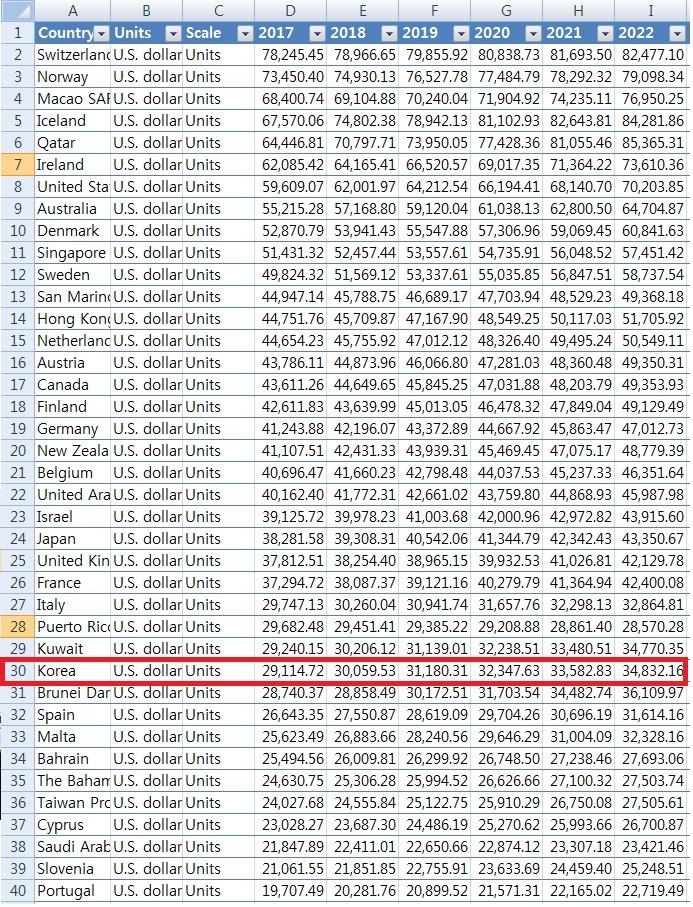Click the Japan country cell
Image resolution: width=693 pixels, height=907 pixels.
pyautogui.click(x=73, y=539)
